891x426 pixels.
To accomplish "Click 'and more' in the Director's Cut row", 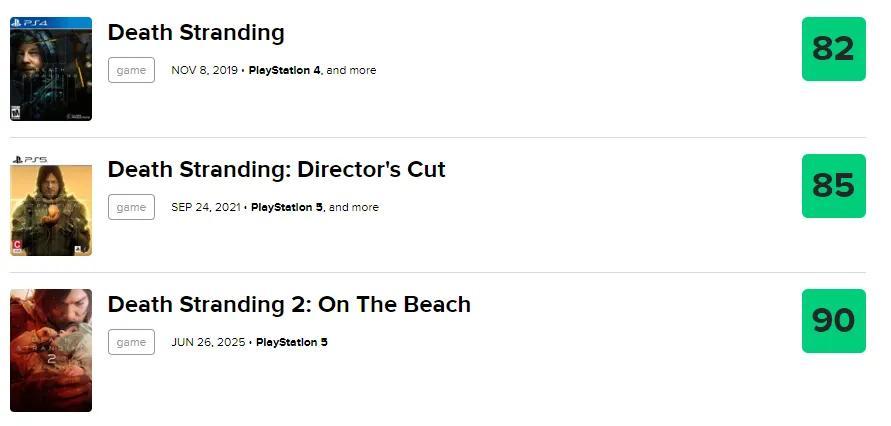I will (354, 208).
